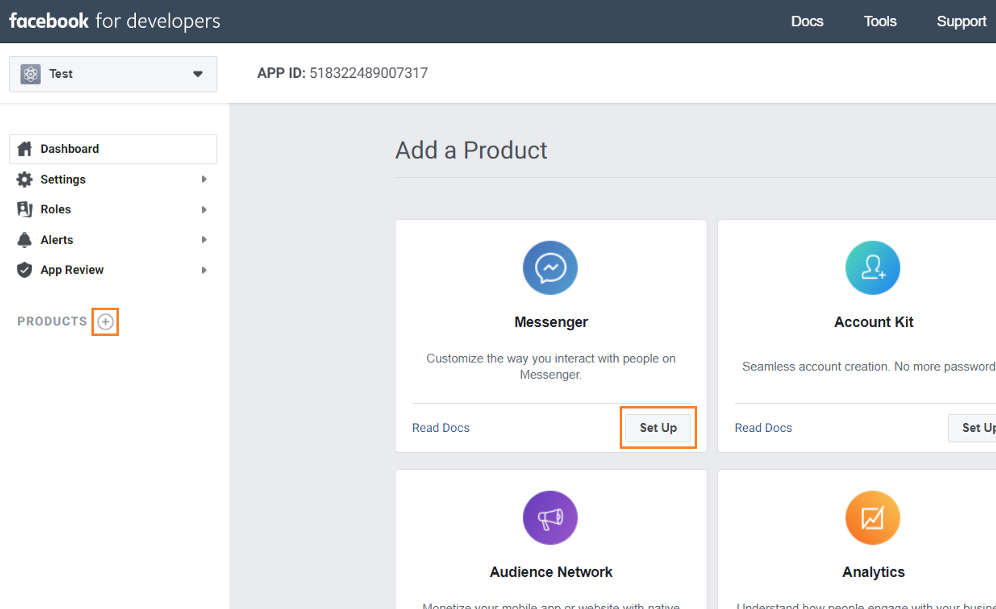This screenshot has width=996, height=609.
Task: Click the App Review shield icon
Action: 24,269
